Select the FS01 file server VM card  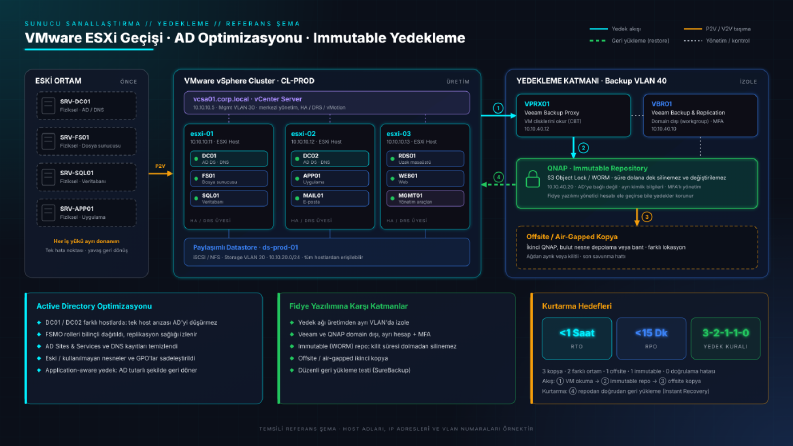click(x=229, y=179)
